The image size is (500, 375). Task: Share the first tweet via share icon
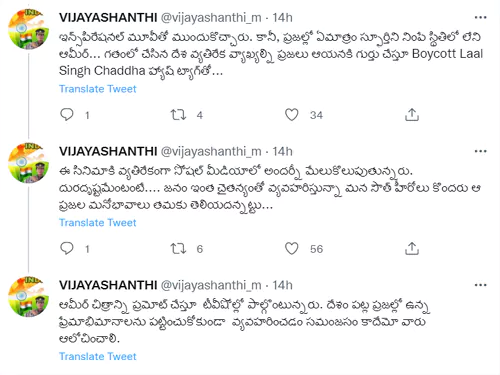click(412, 115)
